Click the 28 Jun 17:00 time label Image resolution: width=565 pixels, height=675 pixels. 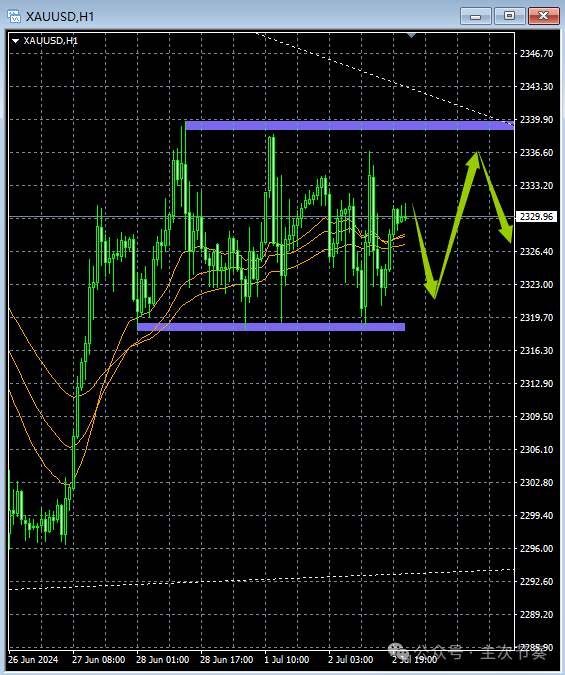pos(226,660)
